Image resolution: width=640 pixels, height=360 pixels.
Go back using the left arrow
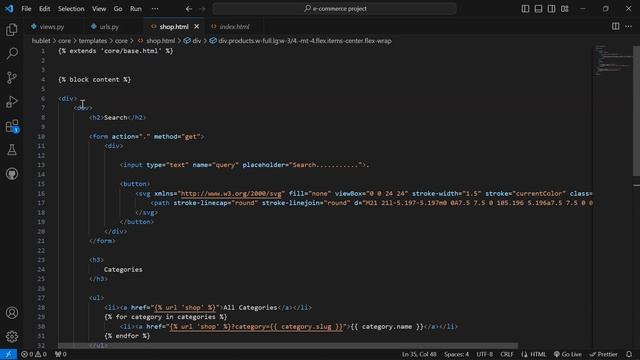[189, 9]
